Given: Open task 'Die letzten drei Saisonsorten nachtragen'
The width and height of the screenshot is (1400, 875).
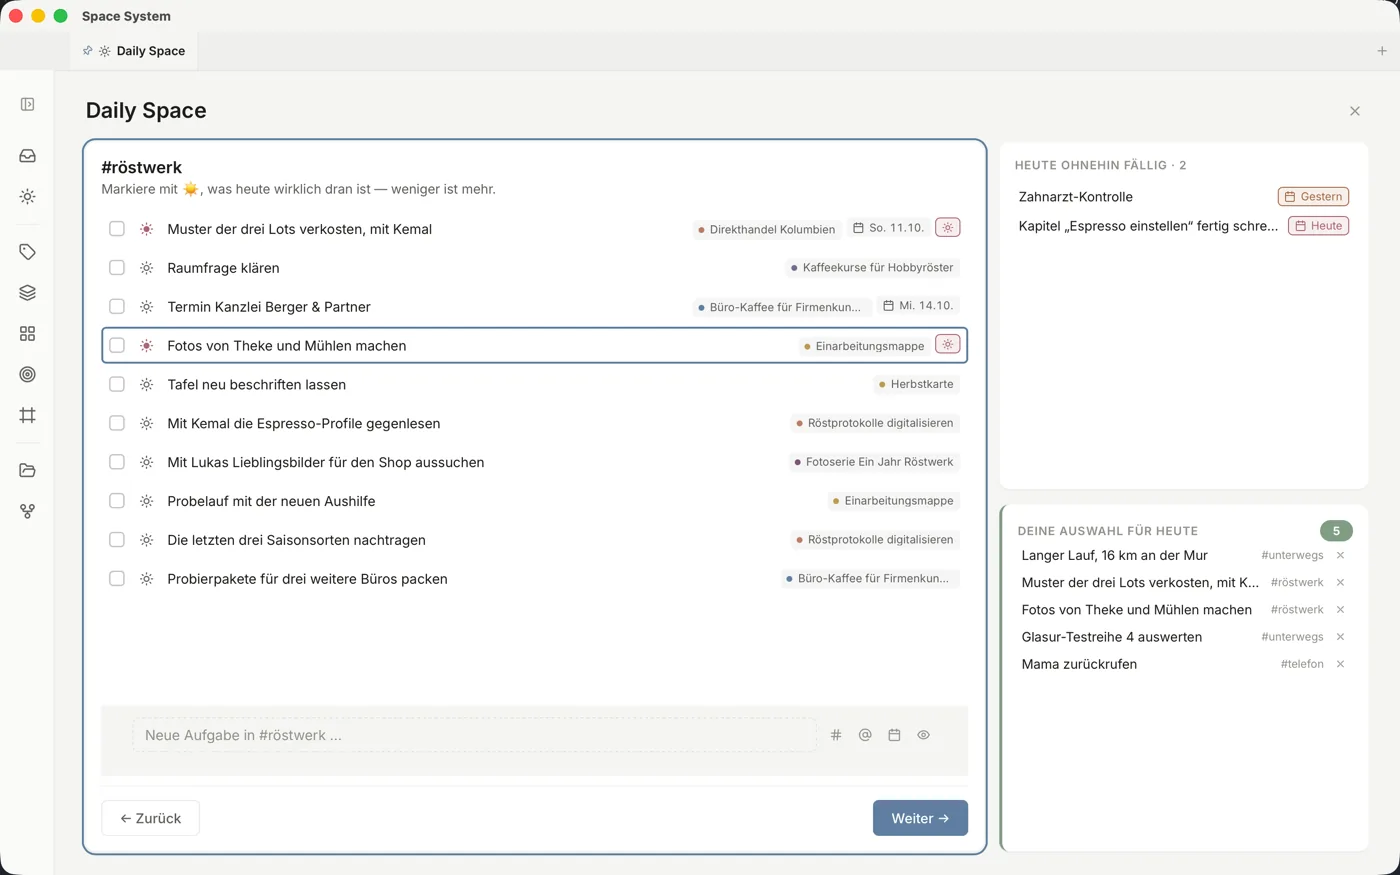Looking at the screenshot, I should (296, 540).
